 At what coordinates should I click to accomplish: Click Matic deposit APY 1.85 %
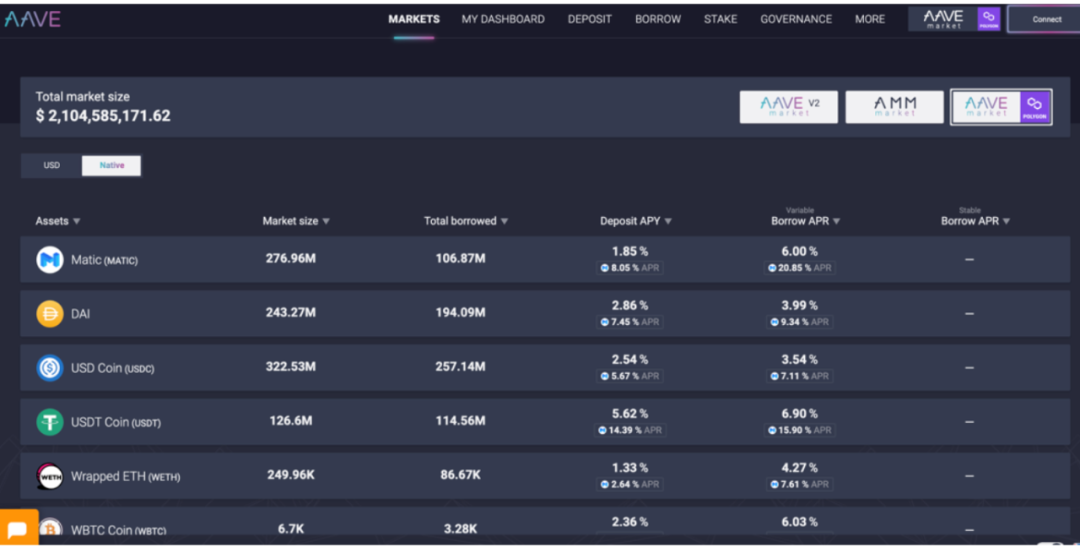coord(630,251)
